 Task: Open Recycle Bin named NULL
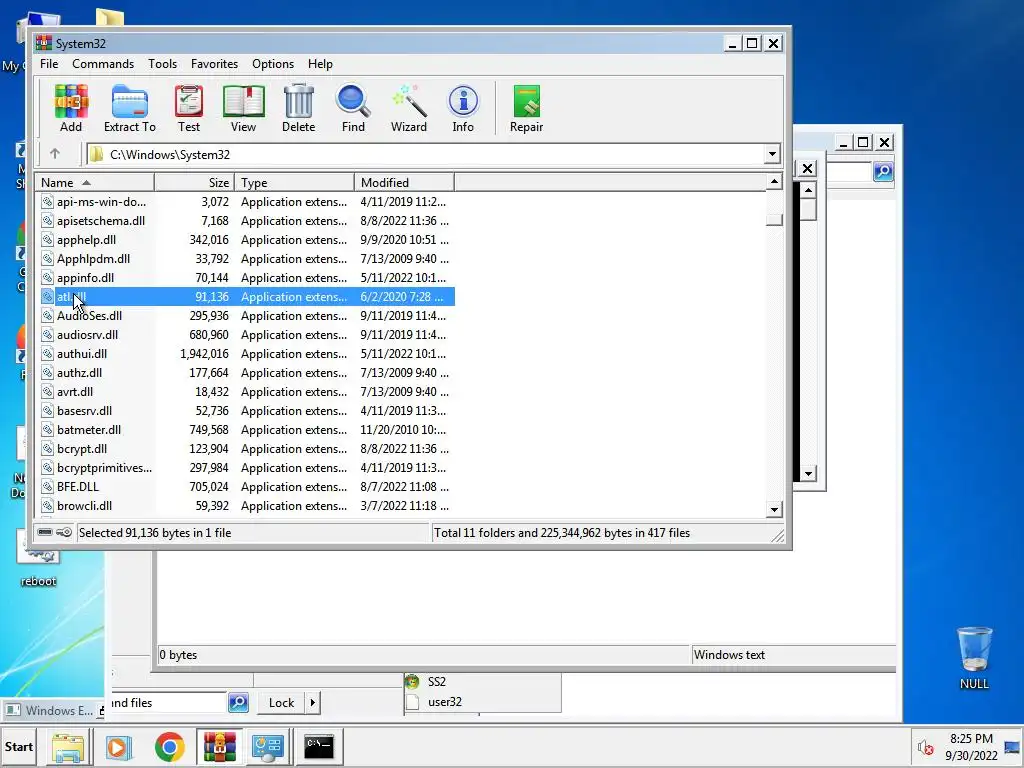pos(974,658)
